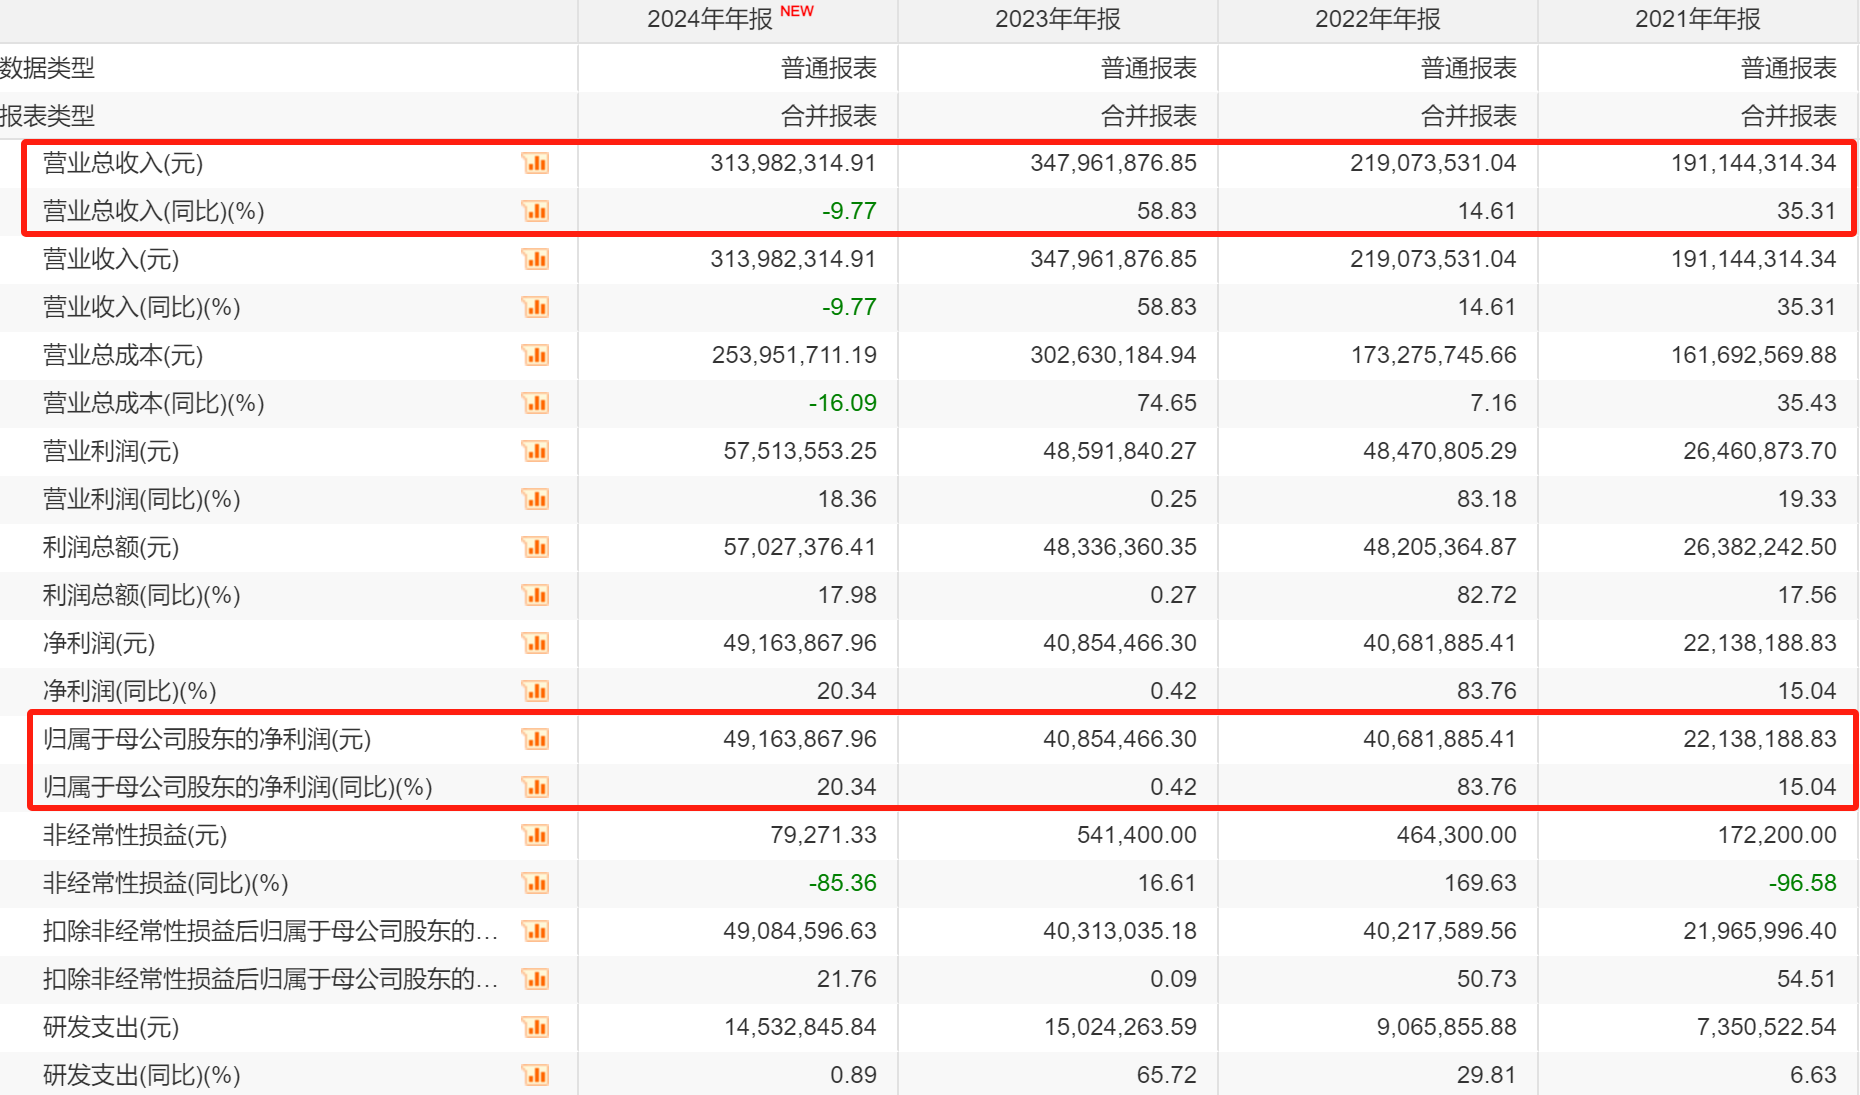Click the 2022年年报 column header

1377,19
